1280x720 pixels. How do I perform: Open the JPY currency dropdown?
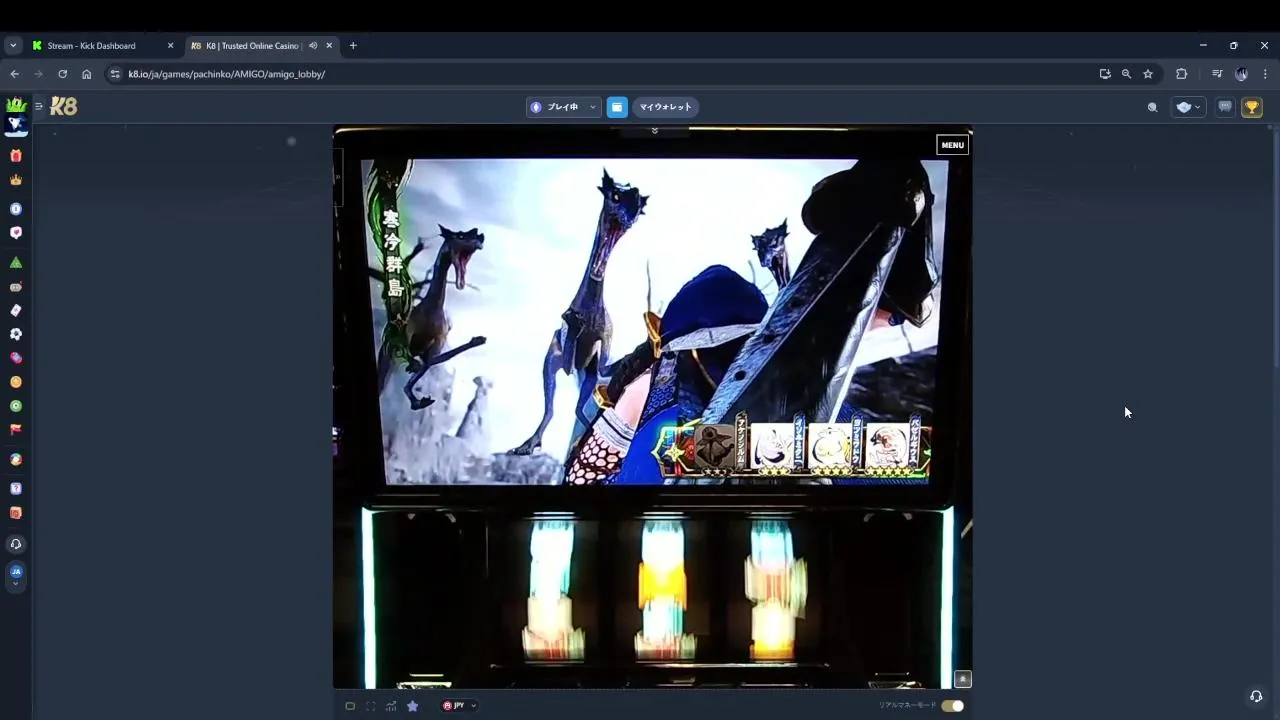pyautogui.click(x=460, y=706)
